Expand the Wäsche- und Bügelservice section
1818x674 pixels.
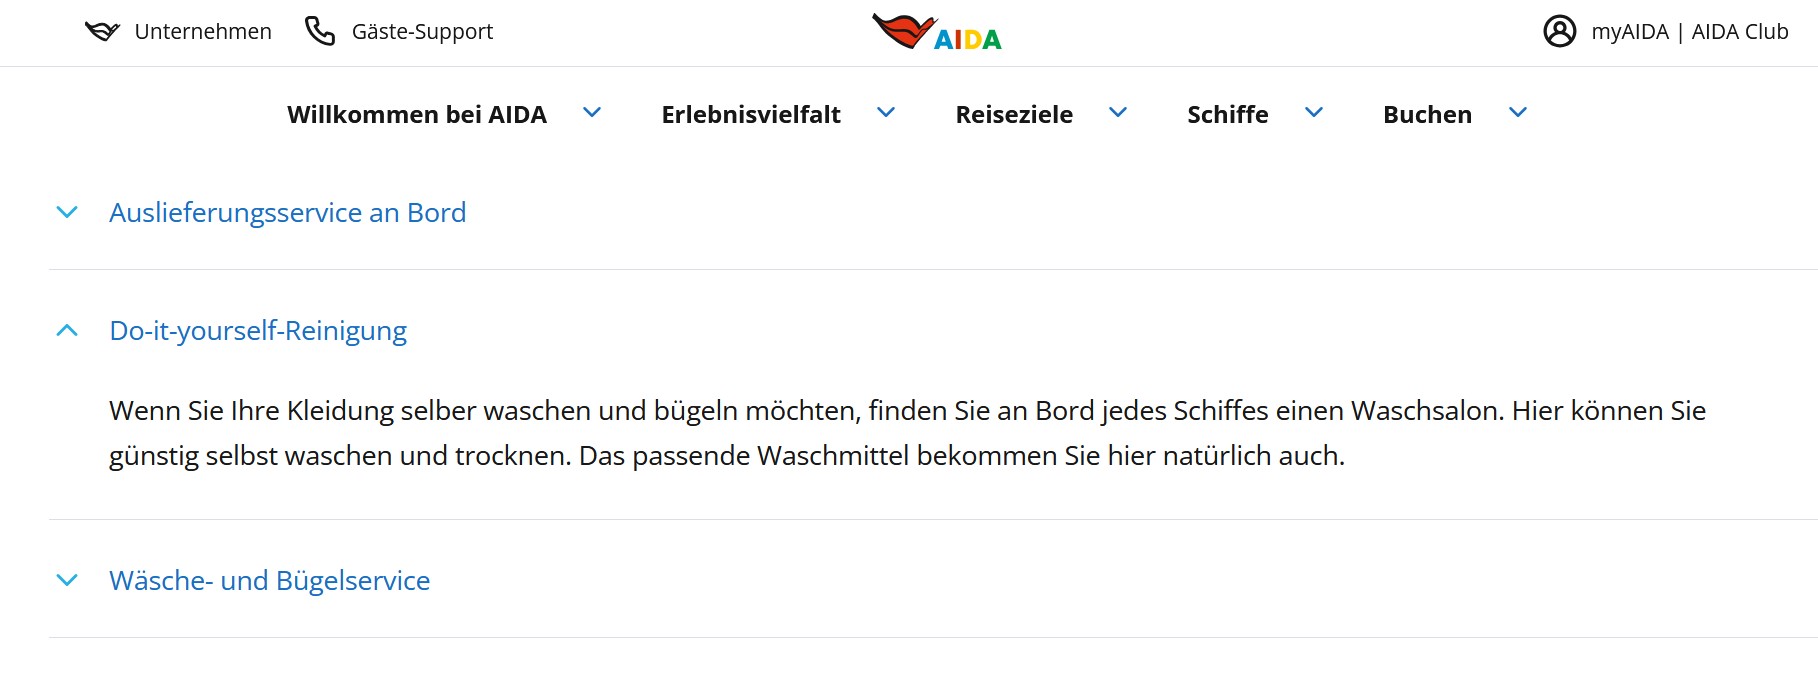pos(269,581)
